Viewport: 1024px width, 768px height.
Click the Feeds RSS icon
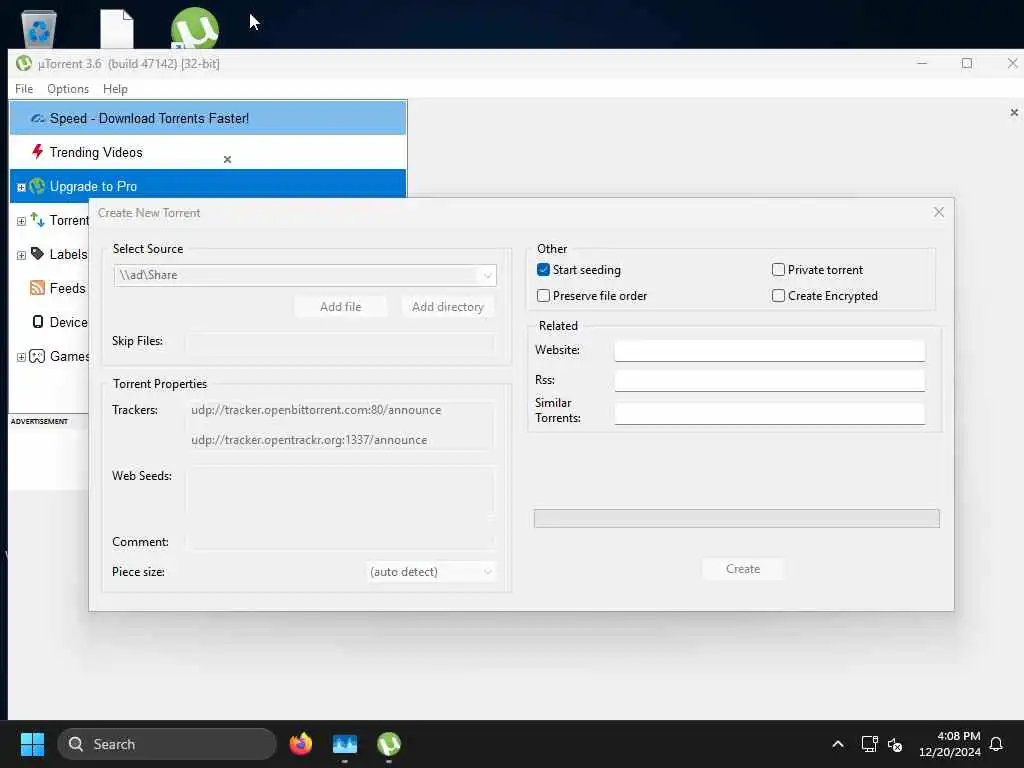37,288
